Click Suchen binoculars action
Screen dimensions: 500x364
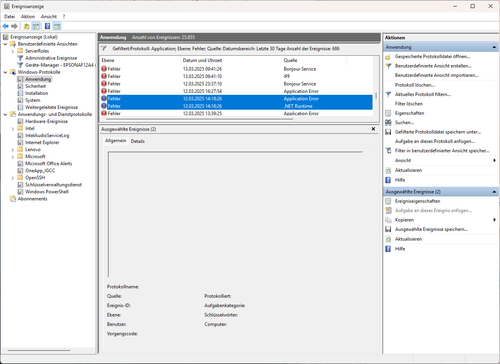click(x=404, y=122)
